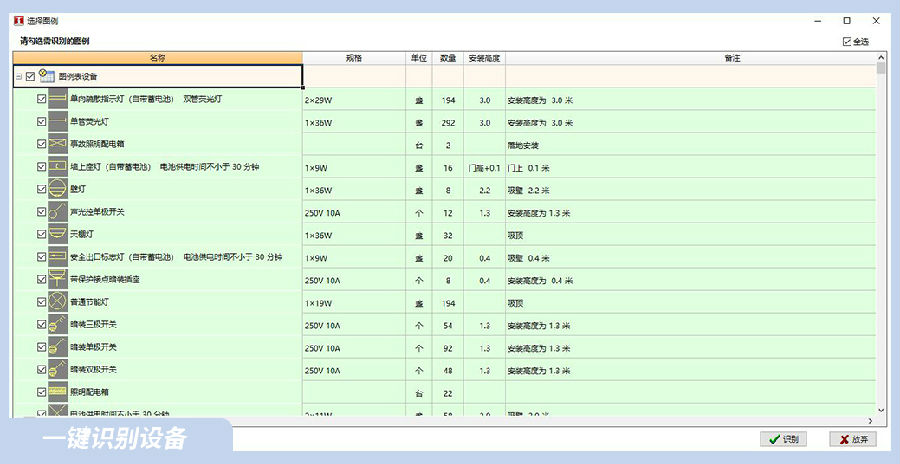This screenshot has height=464, width=900.
Task: Click the 识别 recognize button
Action: pos(783,439)
